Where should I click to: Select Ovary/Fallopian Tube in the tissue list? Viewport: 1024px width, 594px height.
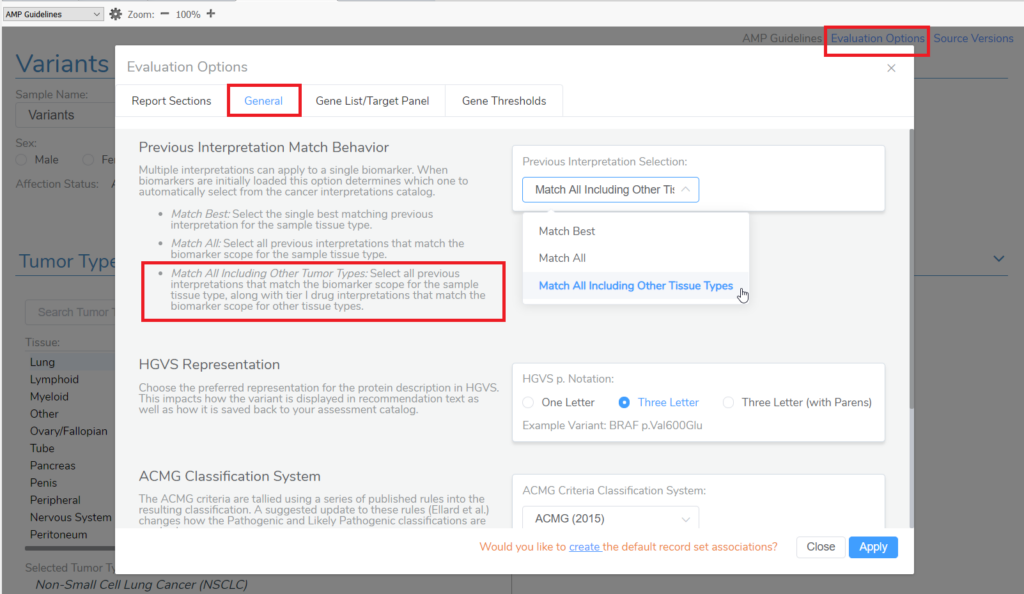click(x=69, y=439)
